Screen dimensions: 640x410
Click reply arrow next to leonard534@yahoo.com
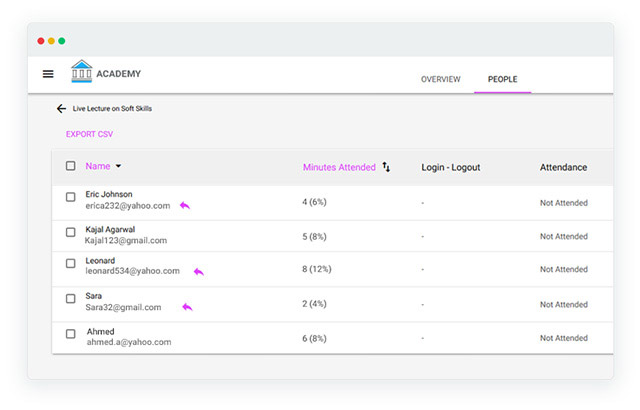[199, 272]
